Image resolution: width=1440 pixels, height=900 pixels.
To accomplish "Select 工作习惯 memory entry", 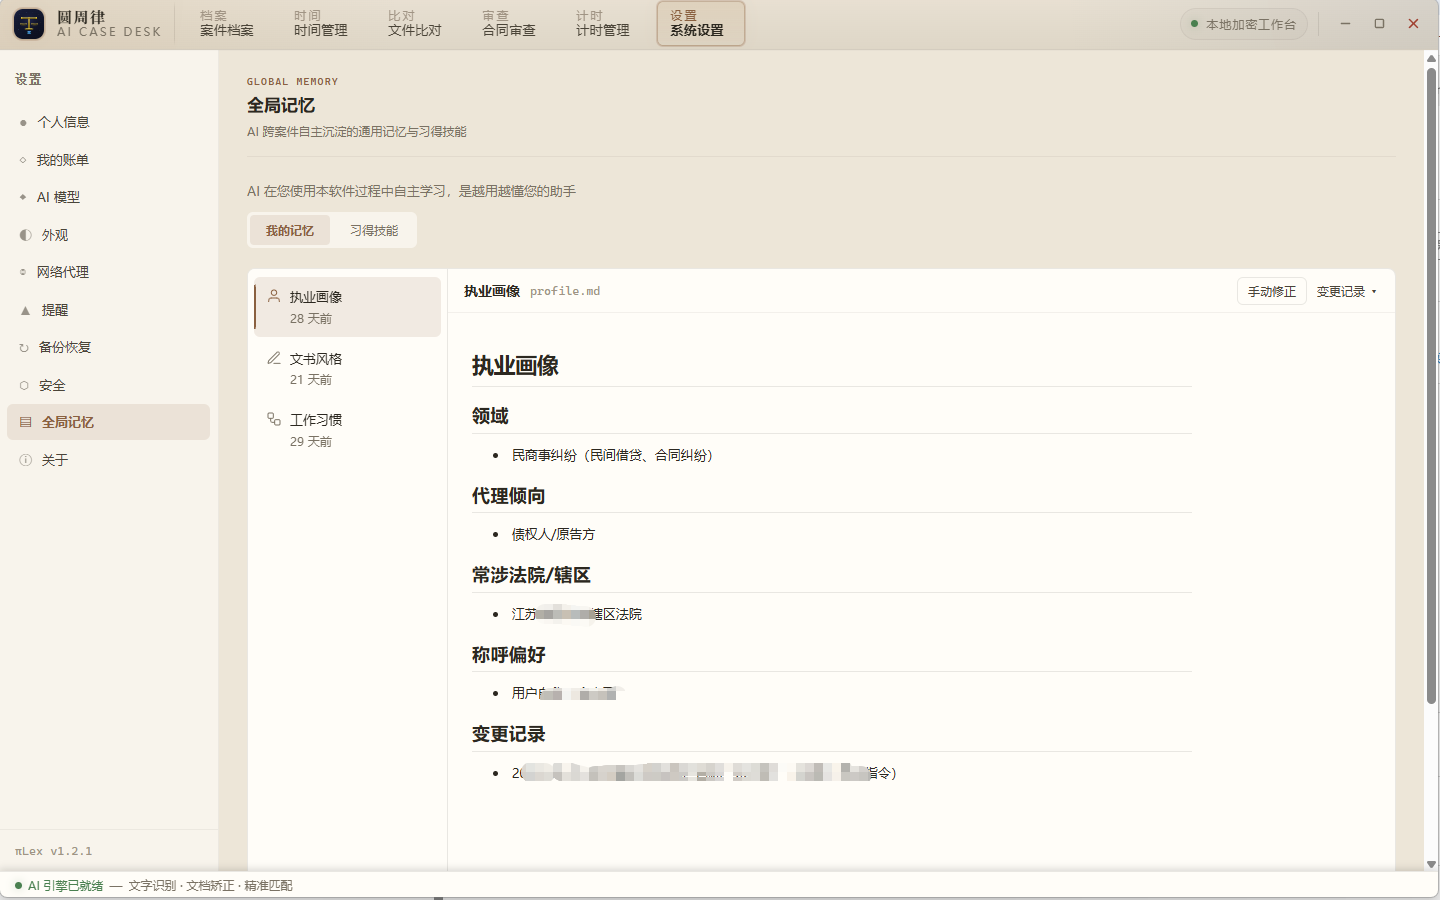I will click(x=347, y=430).
